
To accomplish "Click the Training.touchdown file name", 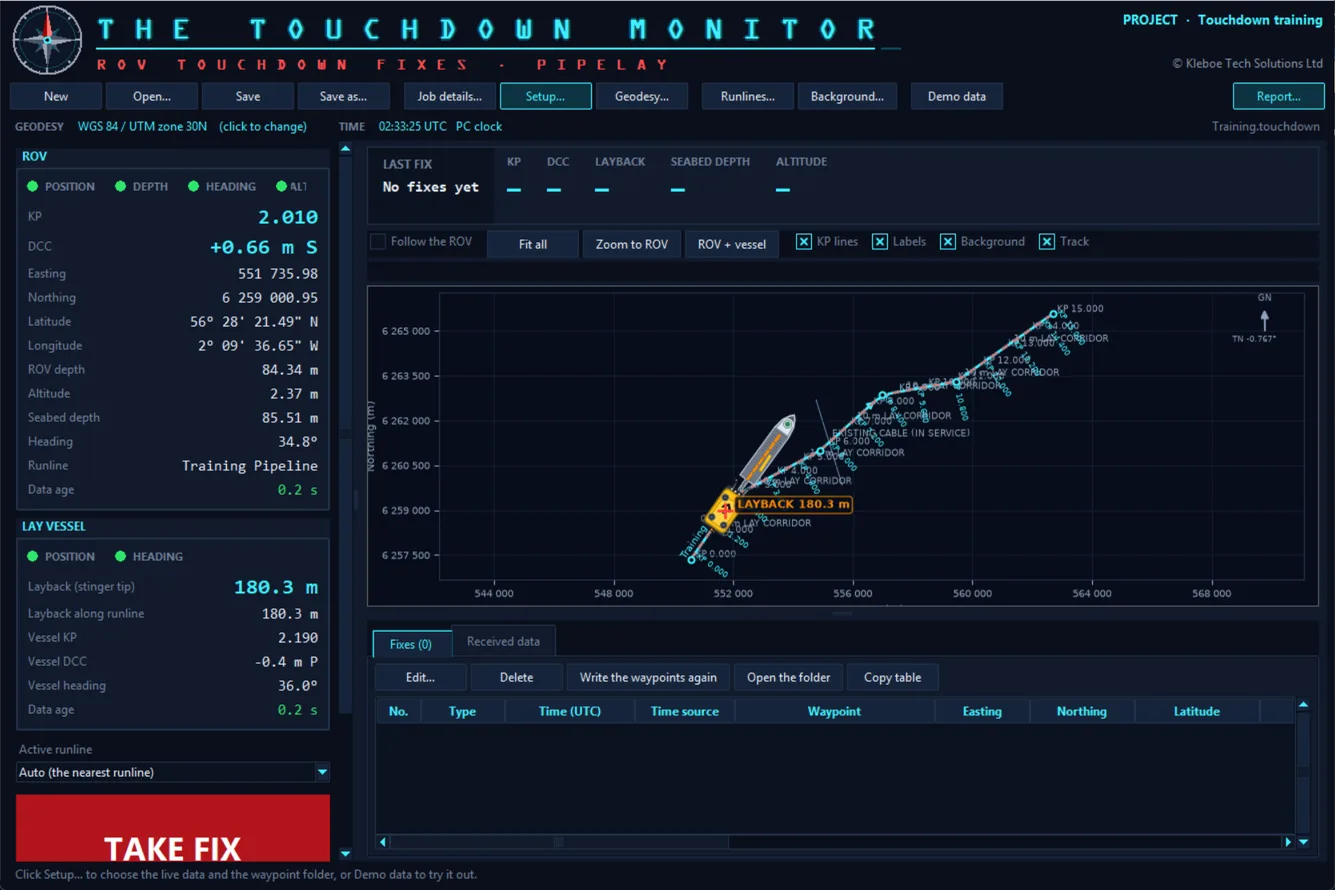I will [x=1266, y=126].
